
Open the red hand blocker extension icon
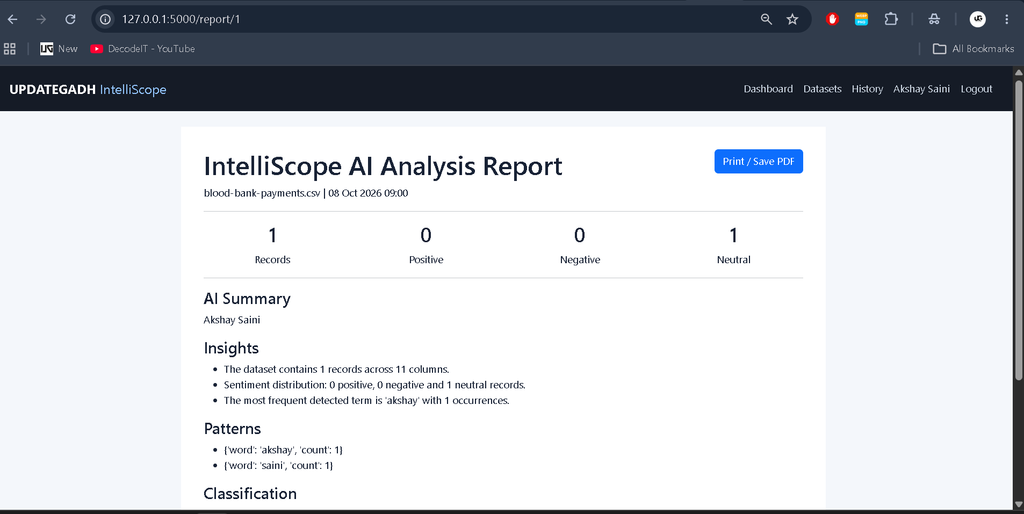coord(832,20)
